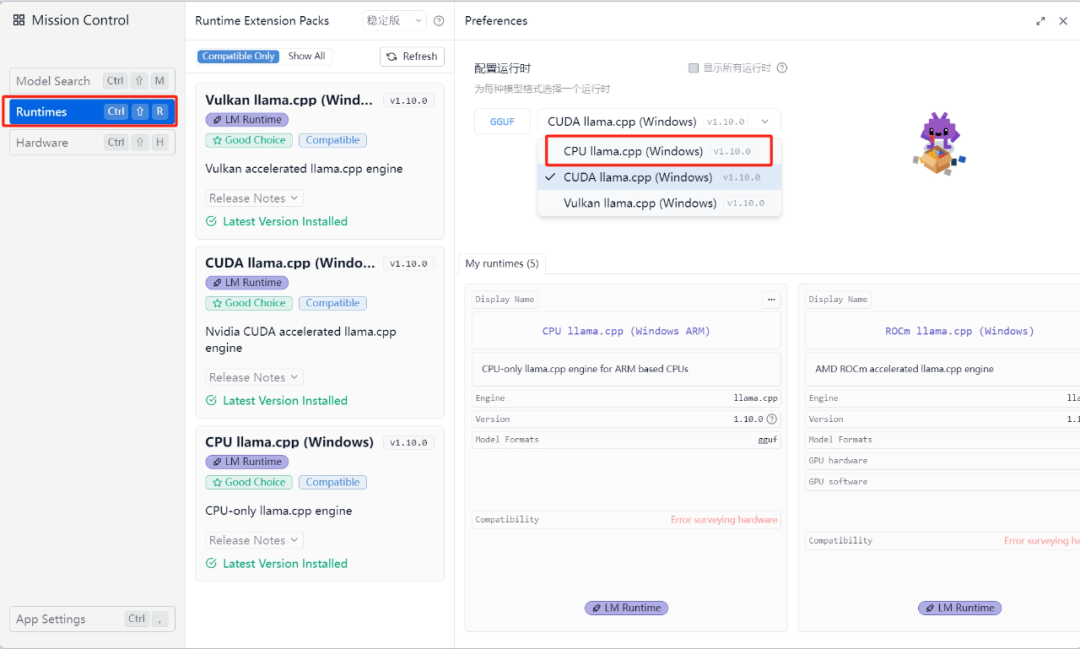Click the ARM card Error surveying hardware text
Image resolution: width=1080 pixels, height=649 pixels.
tap(724, 519)
